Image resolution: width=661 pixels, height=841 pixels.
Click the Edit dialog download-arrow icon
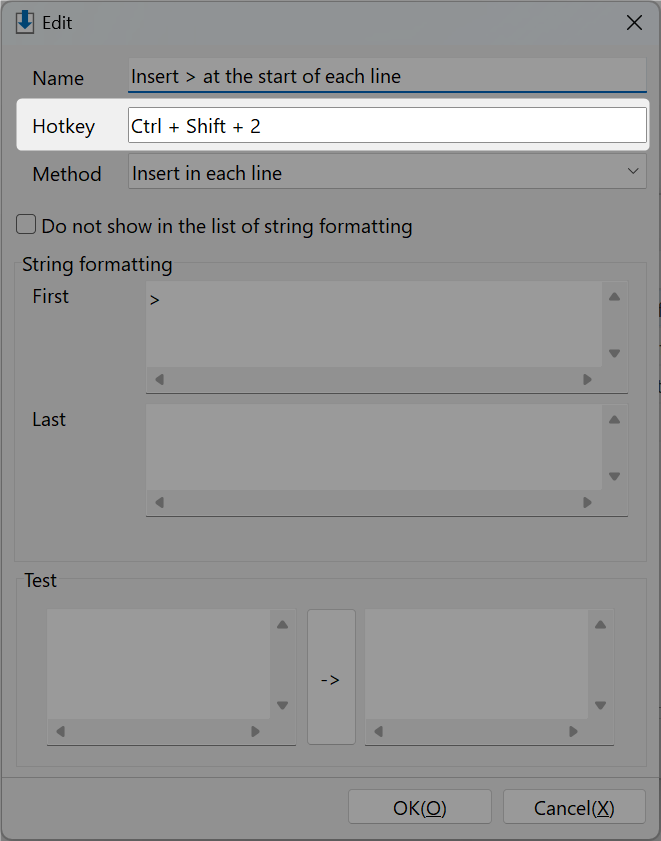point(25,23)
